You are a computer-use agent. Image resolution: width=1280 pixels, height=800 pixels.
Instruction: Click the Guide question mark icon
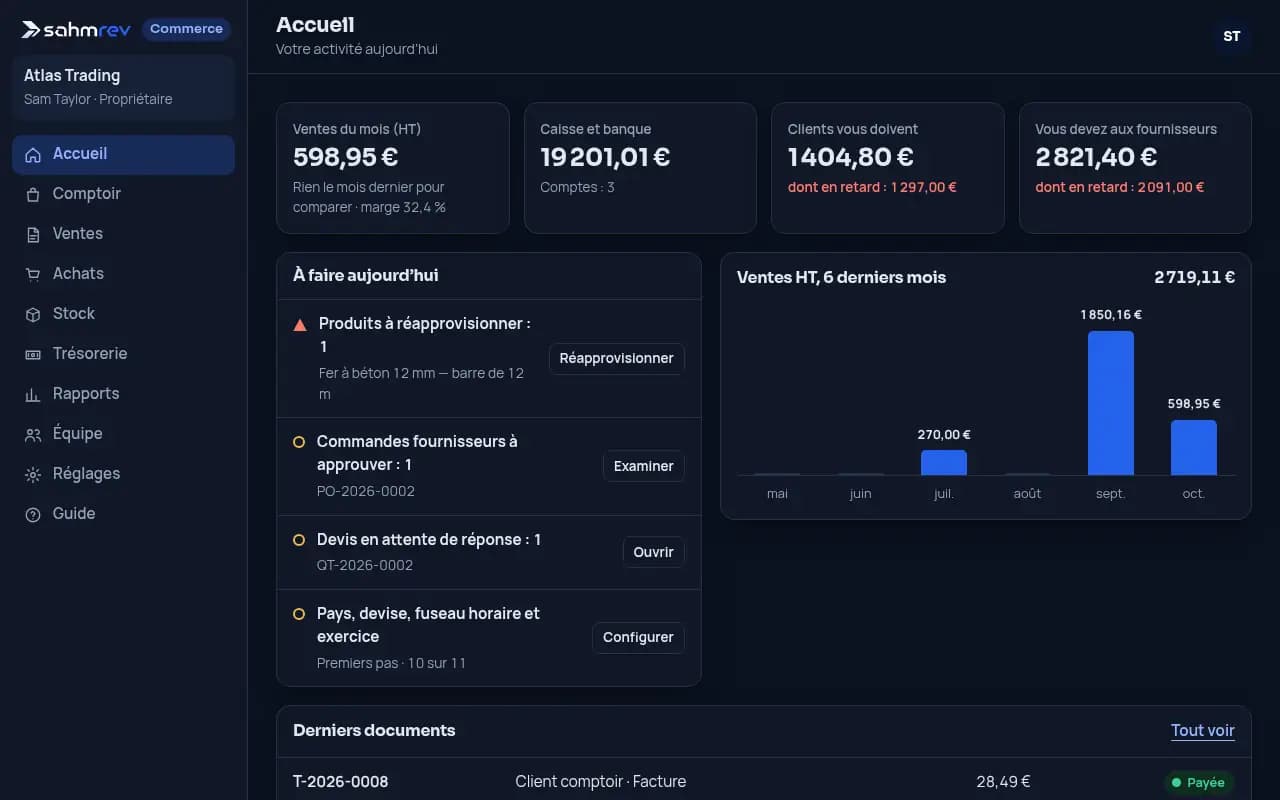point(33,515)
